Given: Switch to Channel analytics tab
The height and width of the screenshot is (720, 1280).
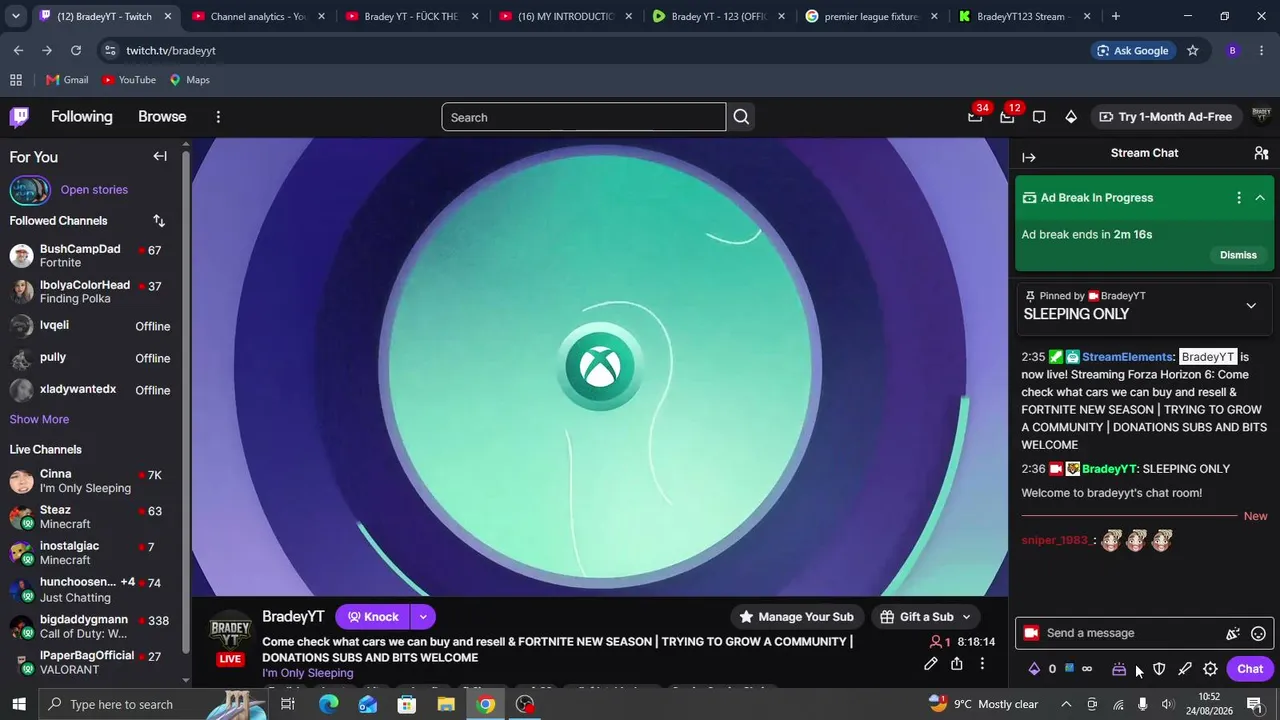Looking at the screenshot, I should tap(256, 16).
